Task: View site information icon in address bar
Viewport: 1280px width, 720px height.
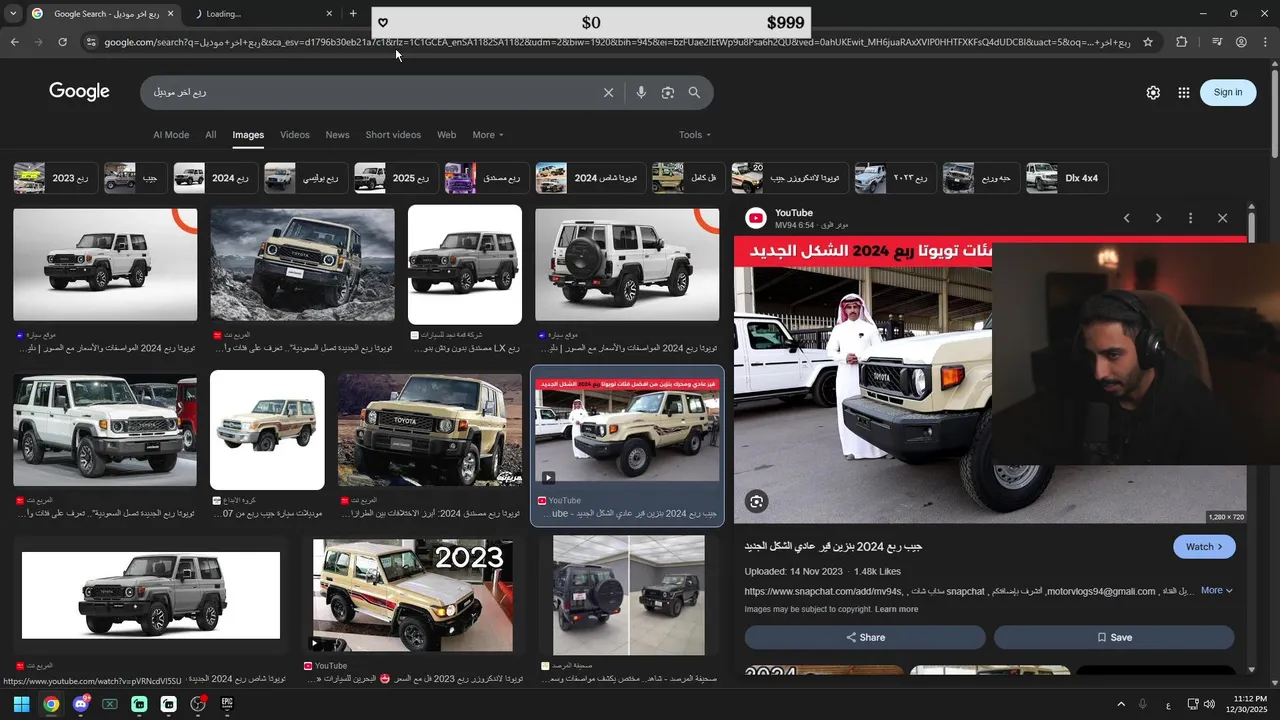Action: [91, 42]
